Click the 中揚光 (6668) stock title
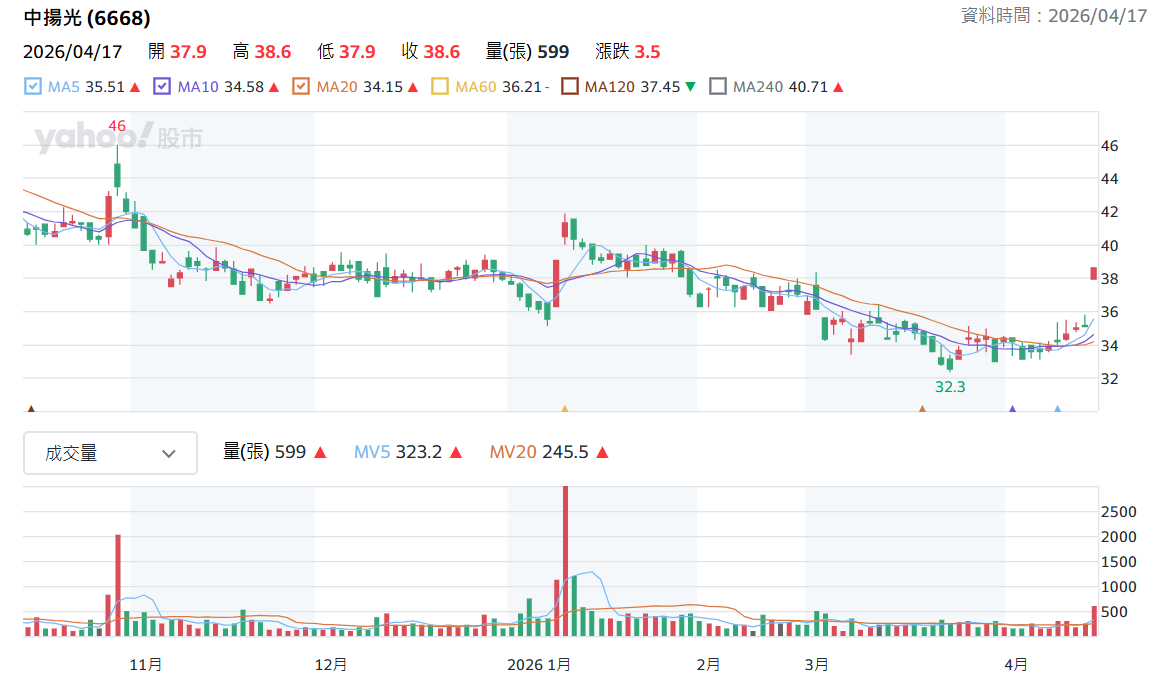This screenshot has height=686, width=1170. point(87,17)
